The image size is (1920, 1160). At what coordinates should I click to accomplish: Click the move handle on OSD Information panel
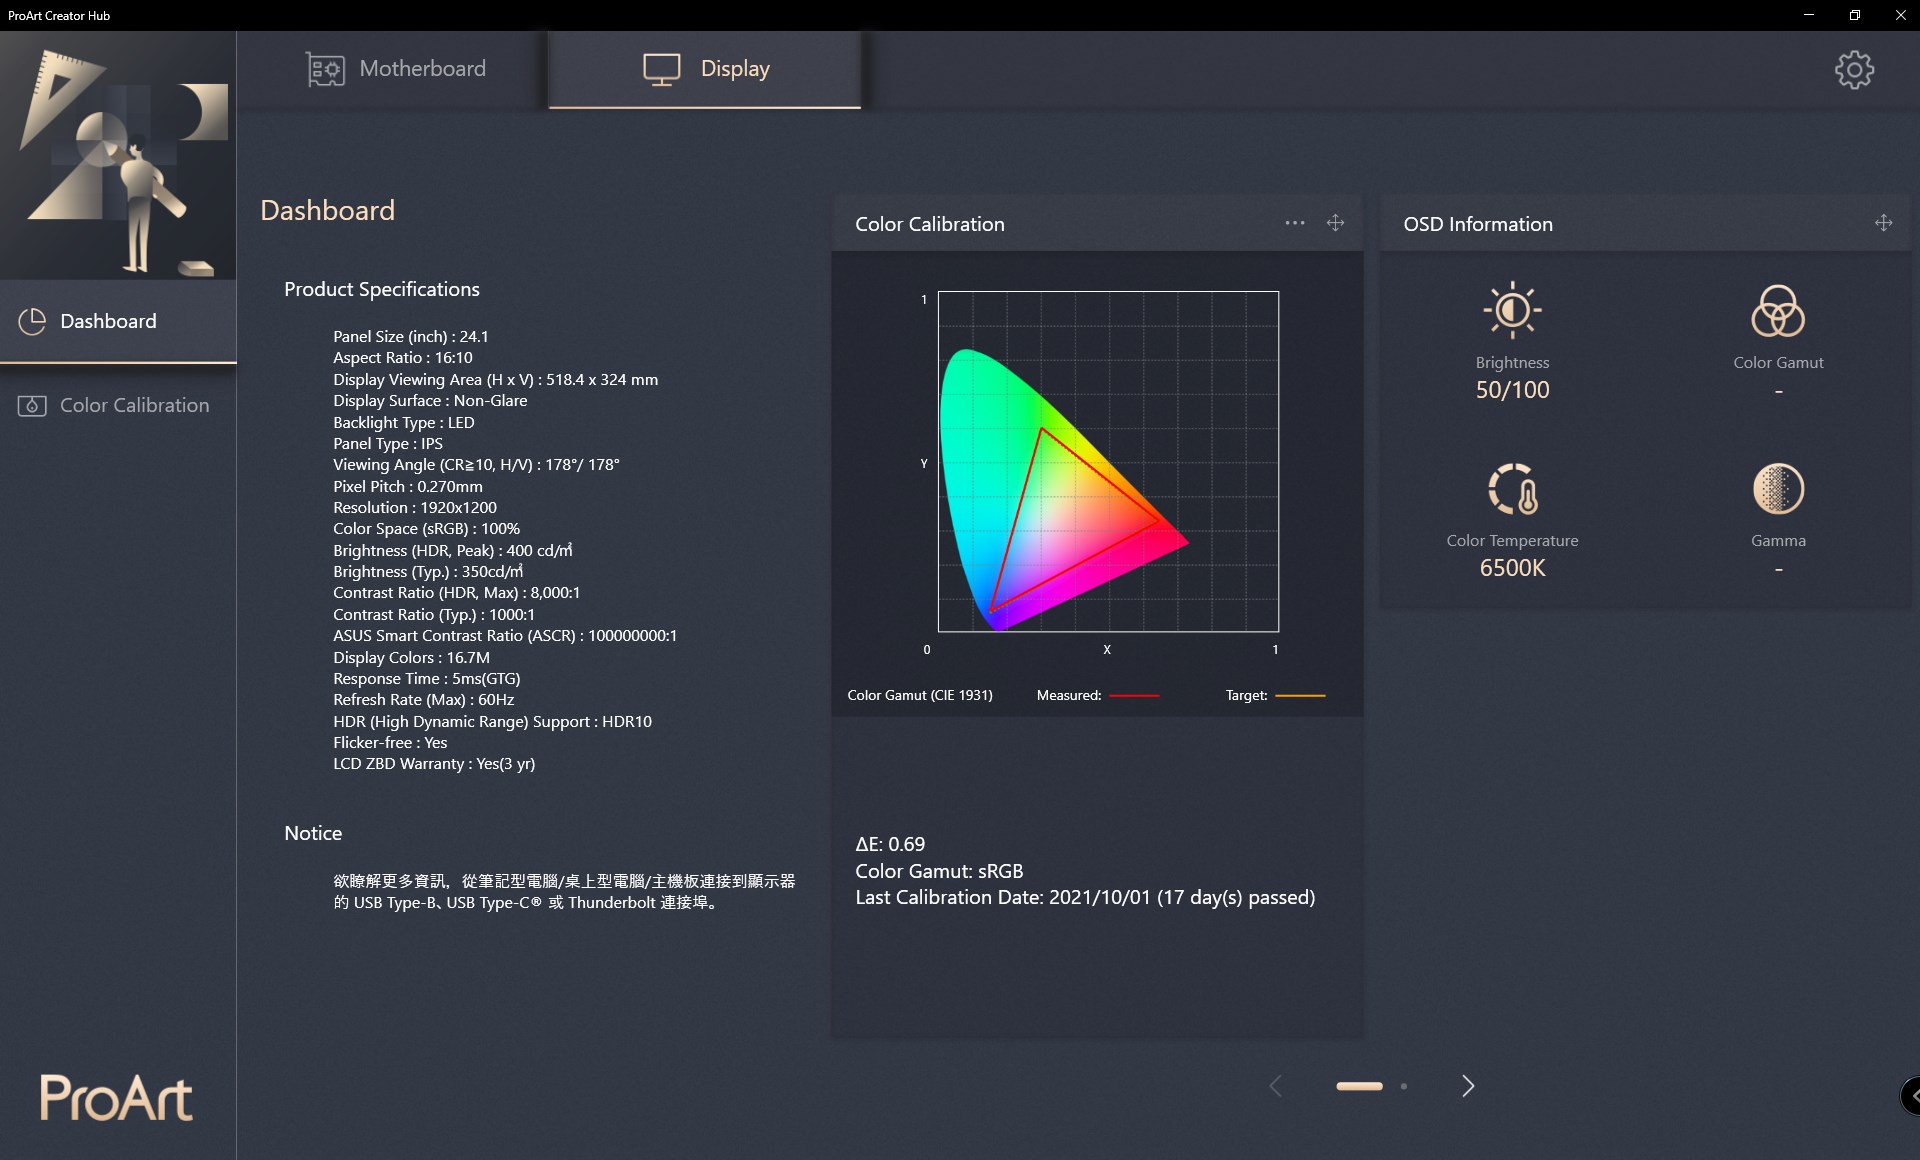click(x=1884, y=223)
